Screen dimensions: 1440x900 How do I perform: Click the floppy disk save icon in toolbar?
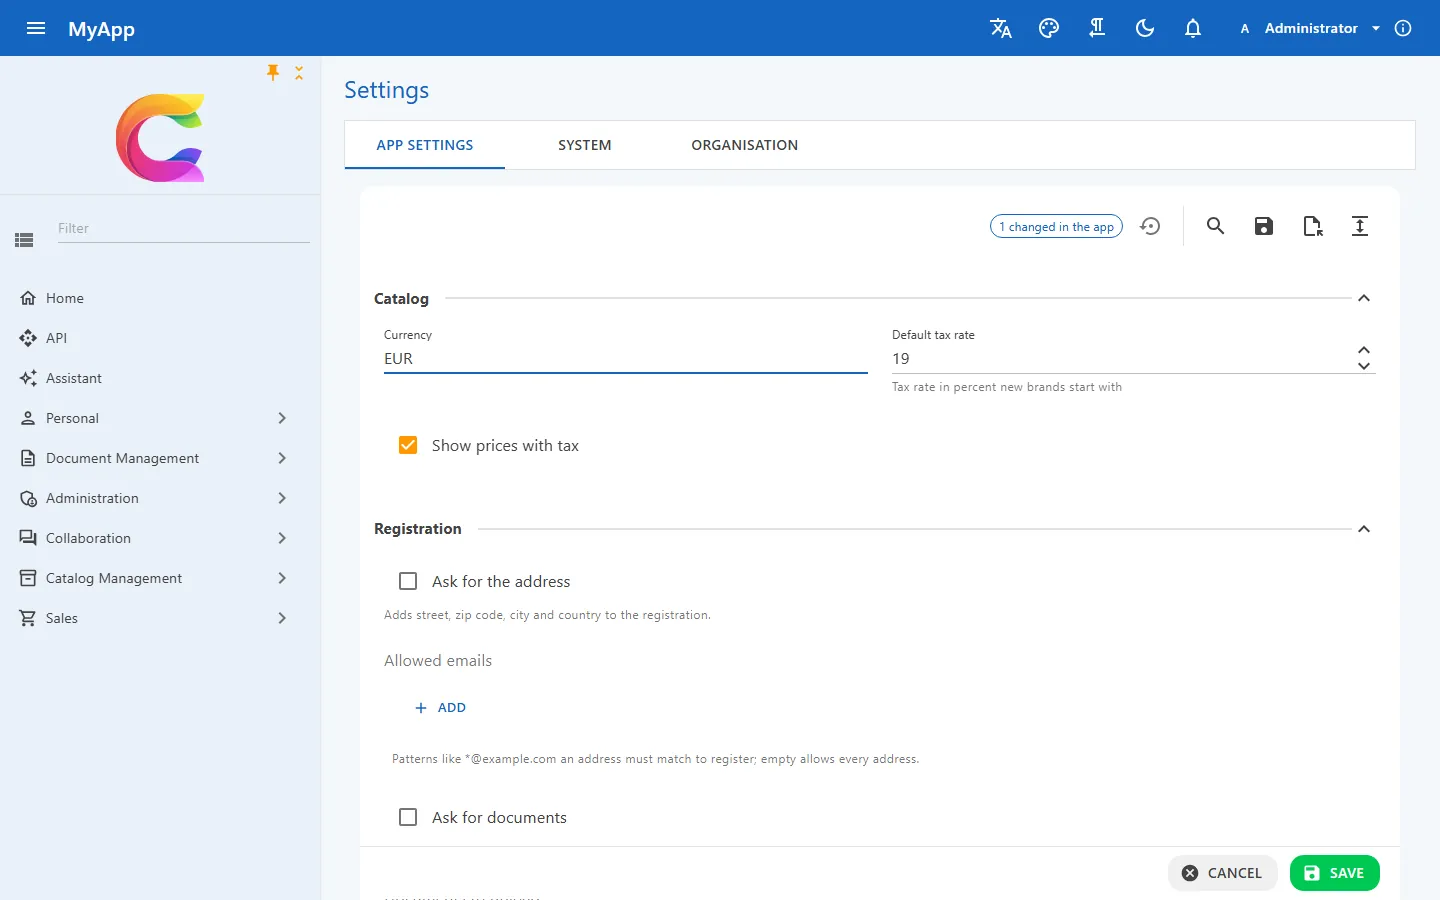[x=1264, y=226]
